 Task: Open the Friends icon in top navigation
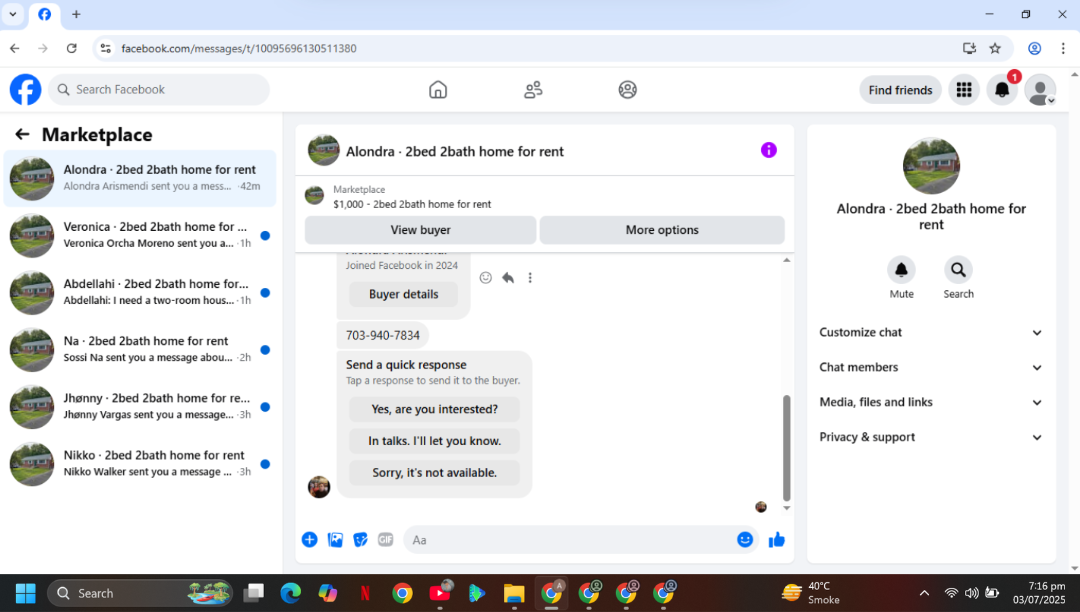pyautogui.click(x=533, y=89)
